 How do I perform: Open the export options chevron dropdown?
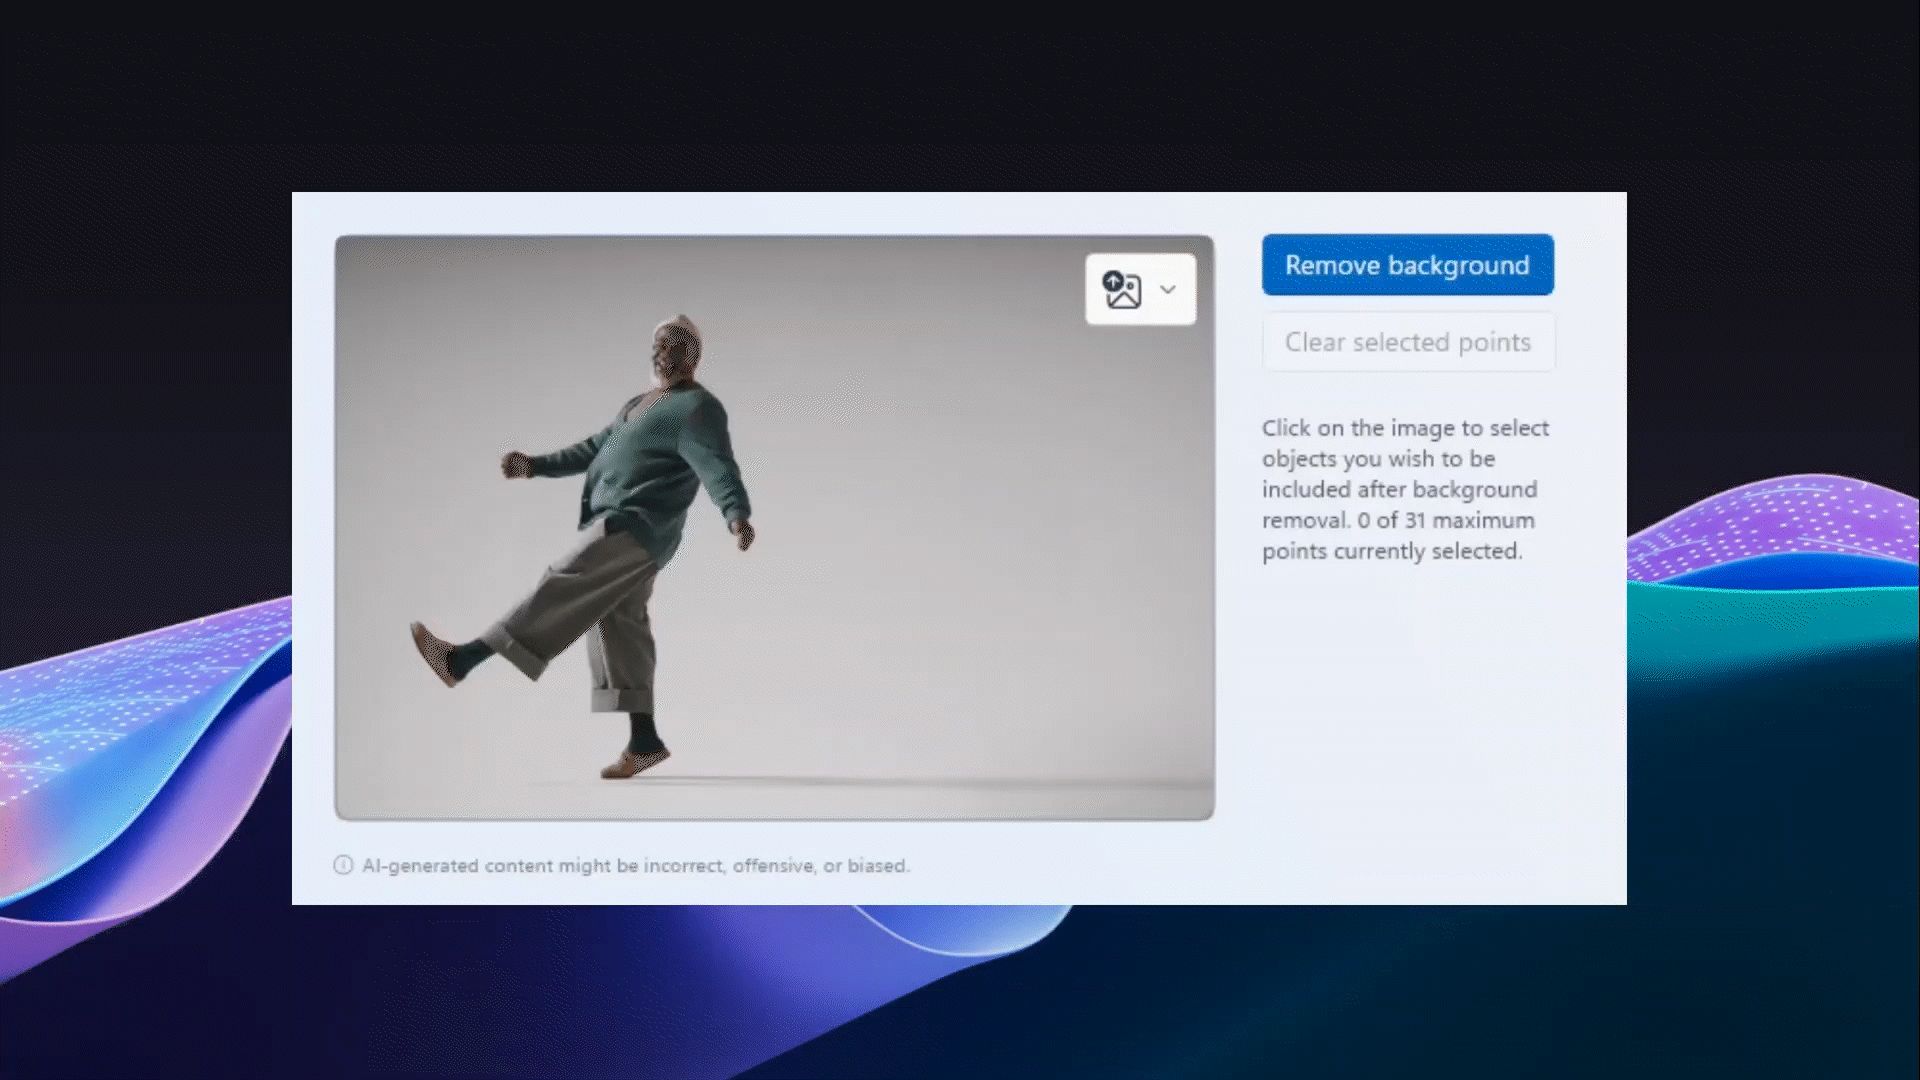tap(1166, 291)
